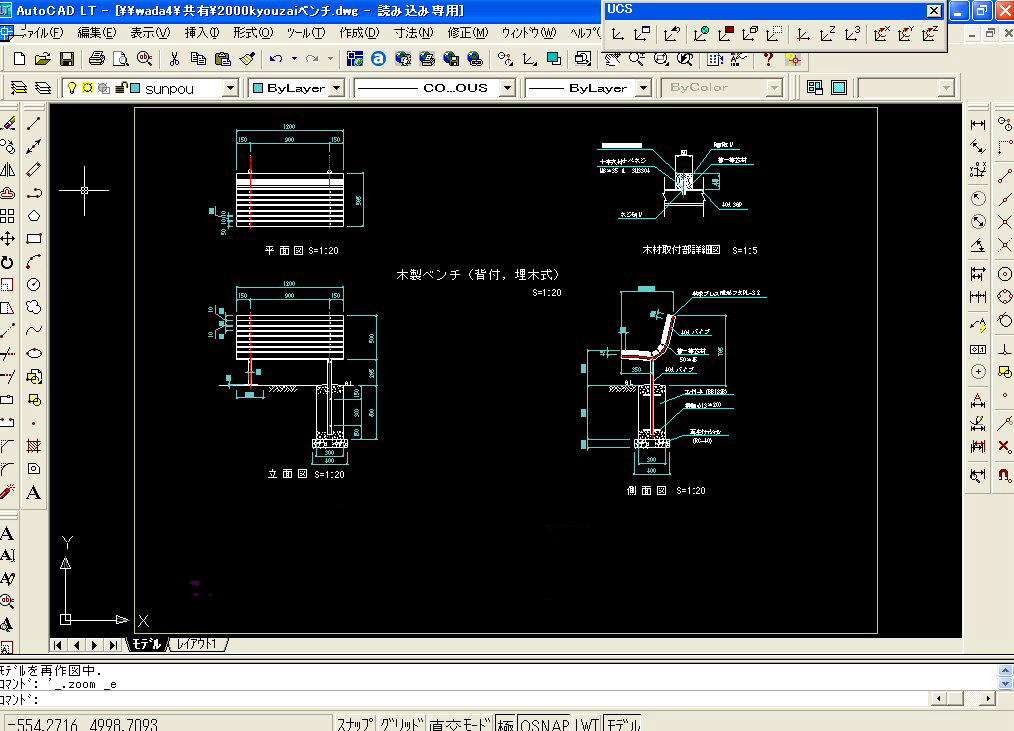Select the モデル tab below the drawing

pos(147,644)
